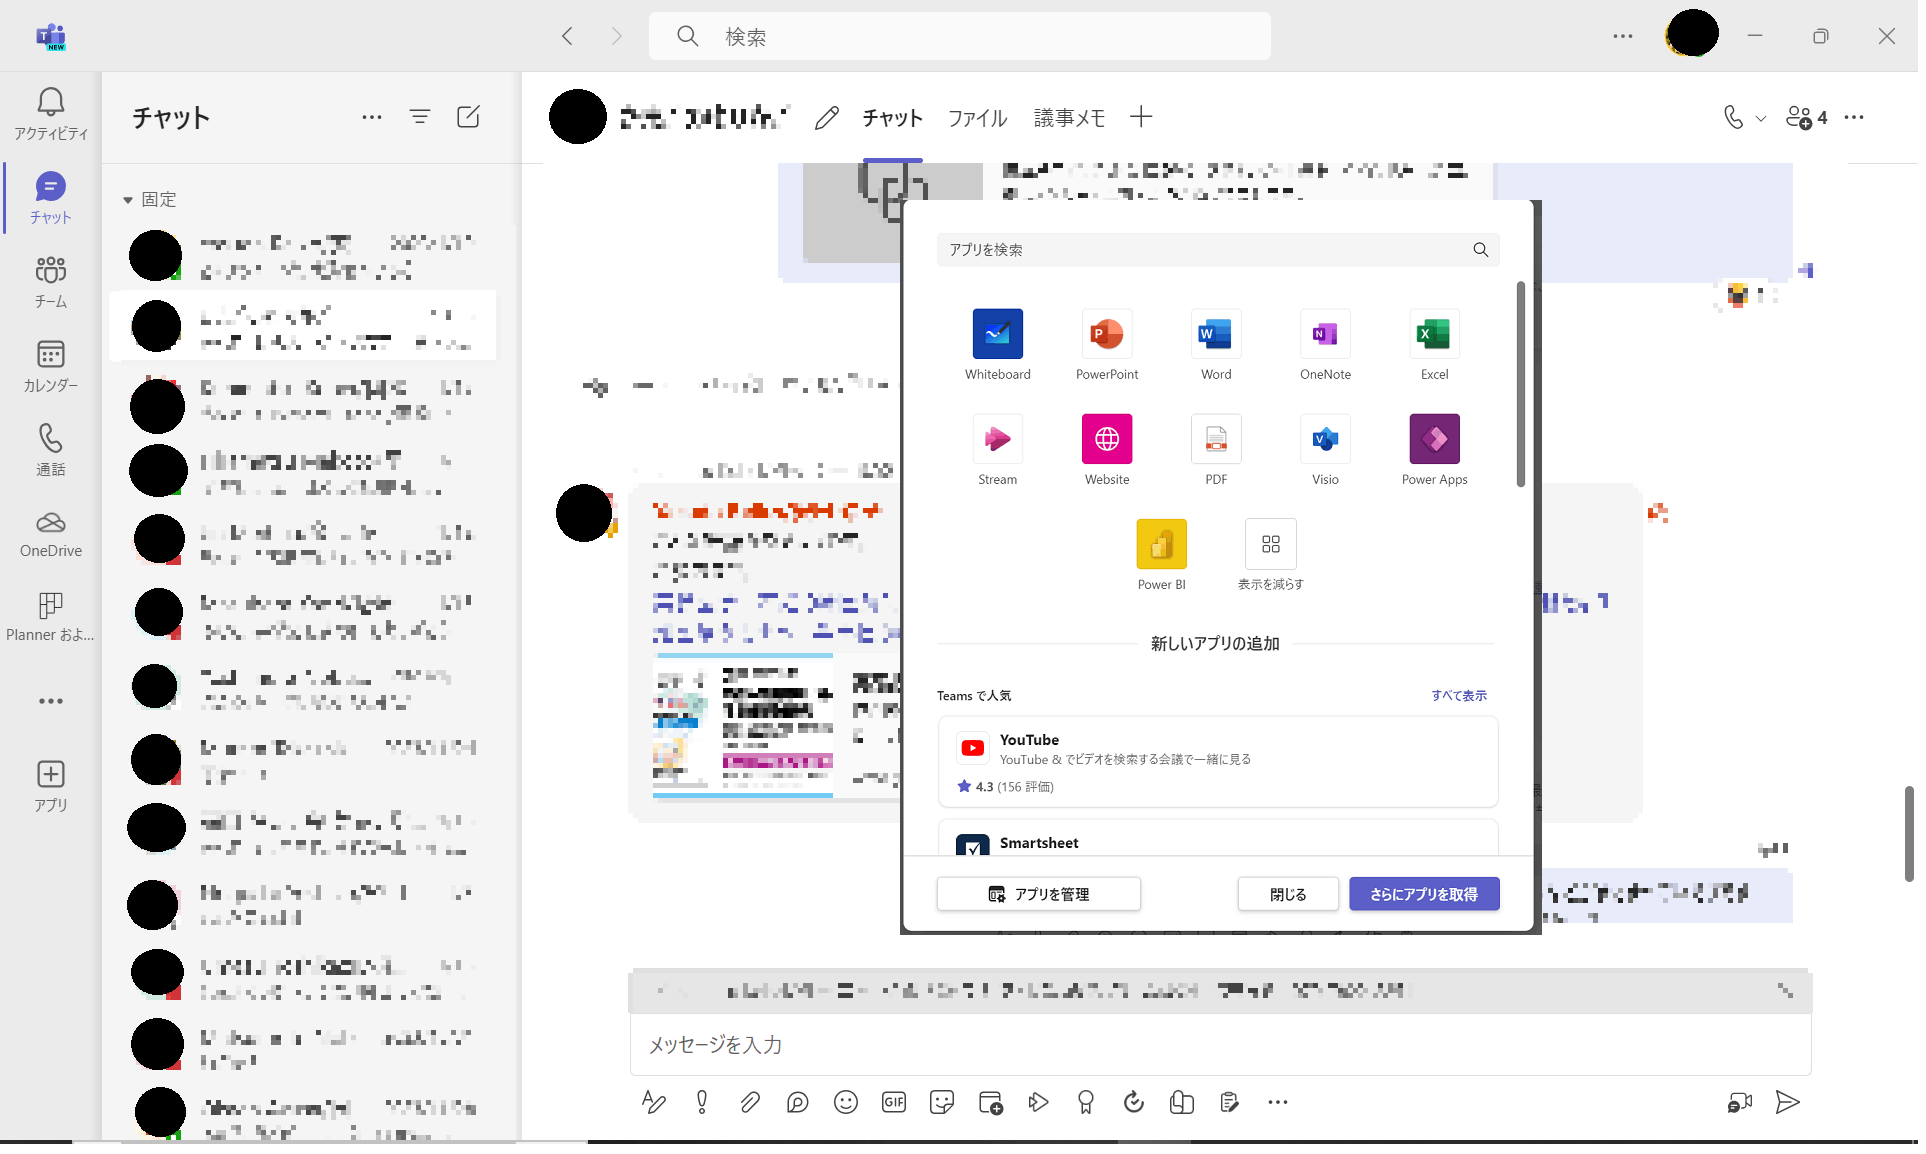Click the さらにアプリを取得 button
Viewport: 1926px width, 1154px height.
(1423, 894)
